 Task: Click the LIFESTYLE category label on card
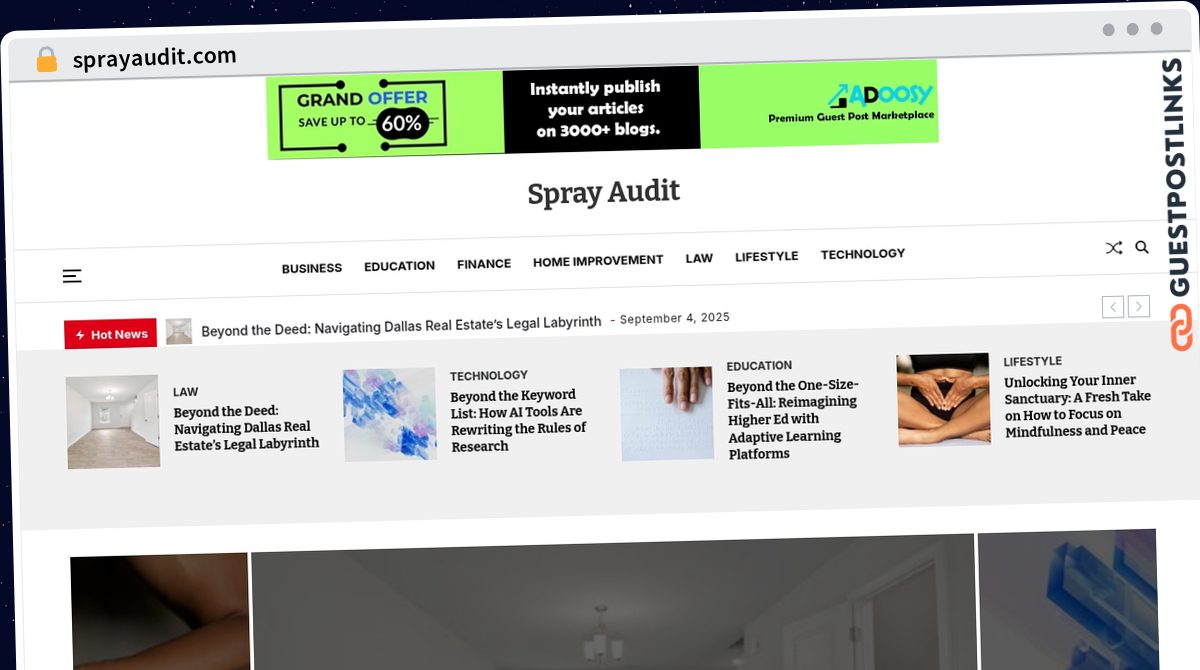pyautogui.click(x=1033, y=361)
